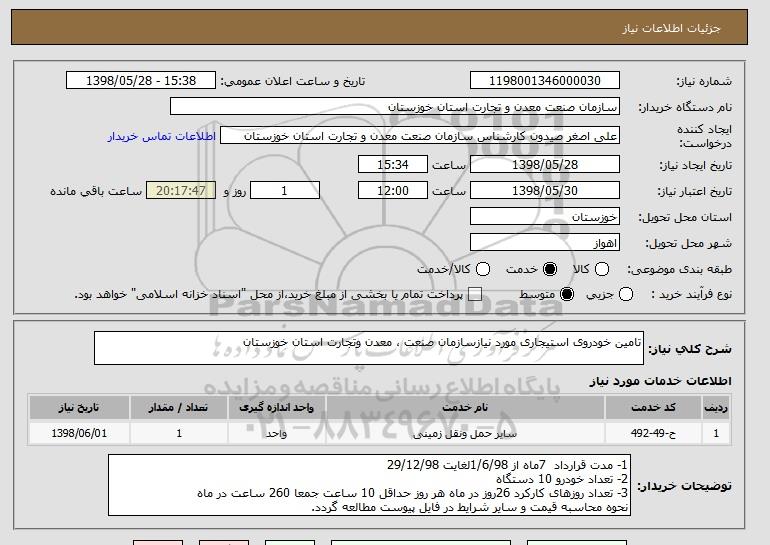Click the تعداد / مقدار column header
The image size is (770, 545).
[x=179, y=408]
